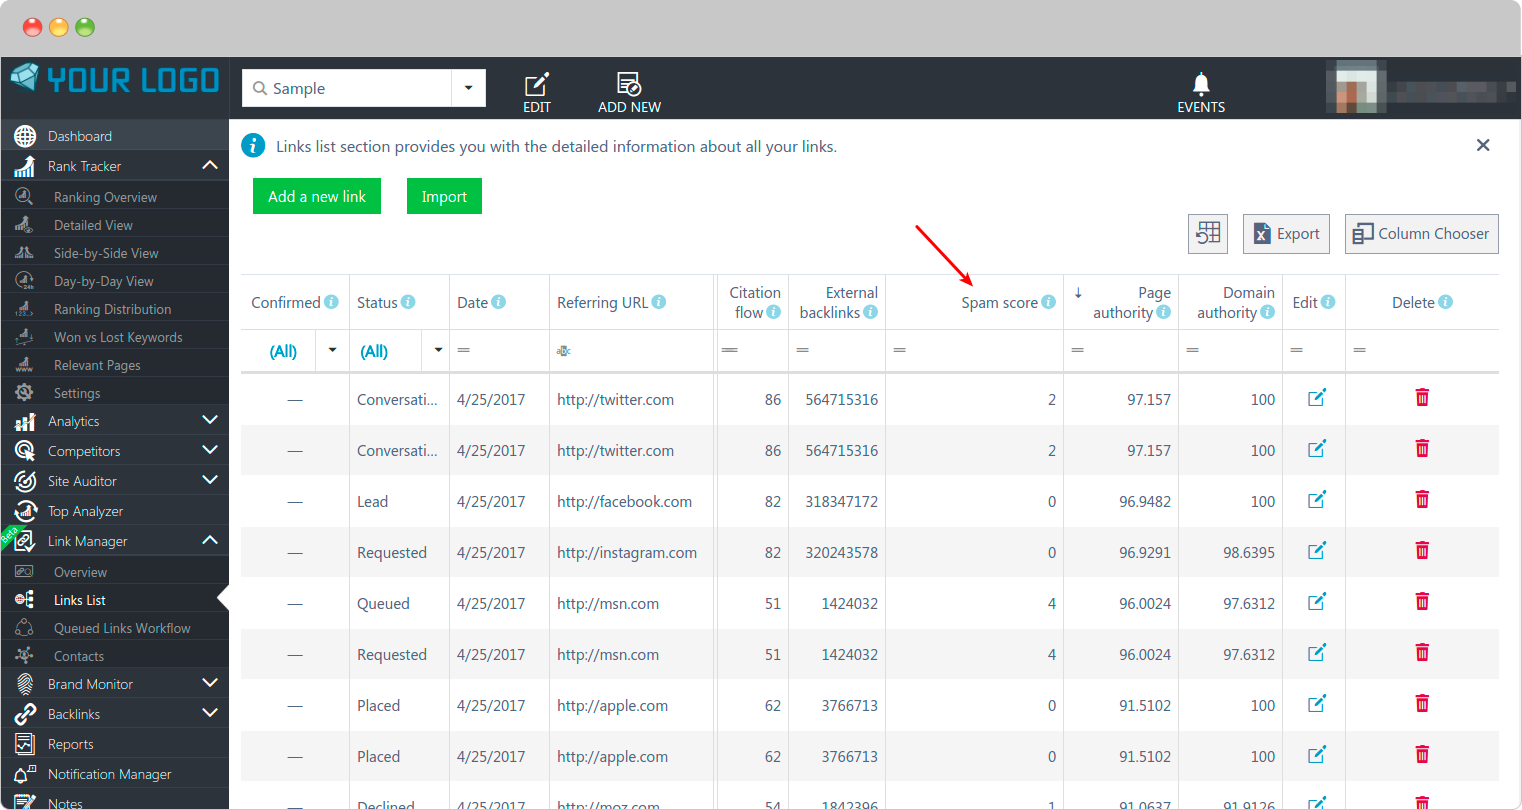The width and height of the screenshot is (1522, 810).
Task: Click info icon beside Referring URL
Action: point(659,302)
